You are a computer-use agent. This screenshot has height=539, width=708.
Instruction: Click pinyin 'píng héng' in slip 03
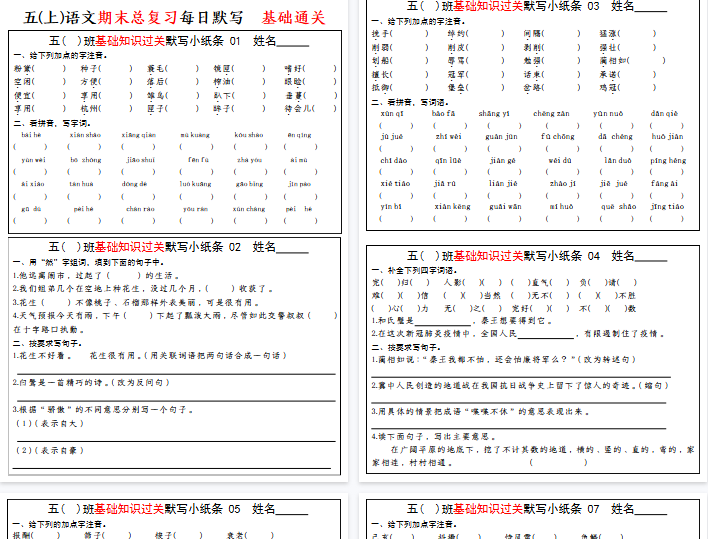pyautogui.click(x=668, y=161)
